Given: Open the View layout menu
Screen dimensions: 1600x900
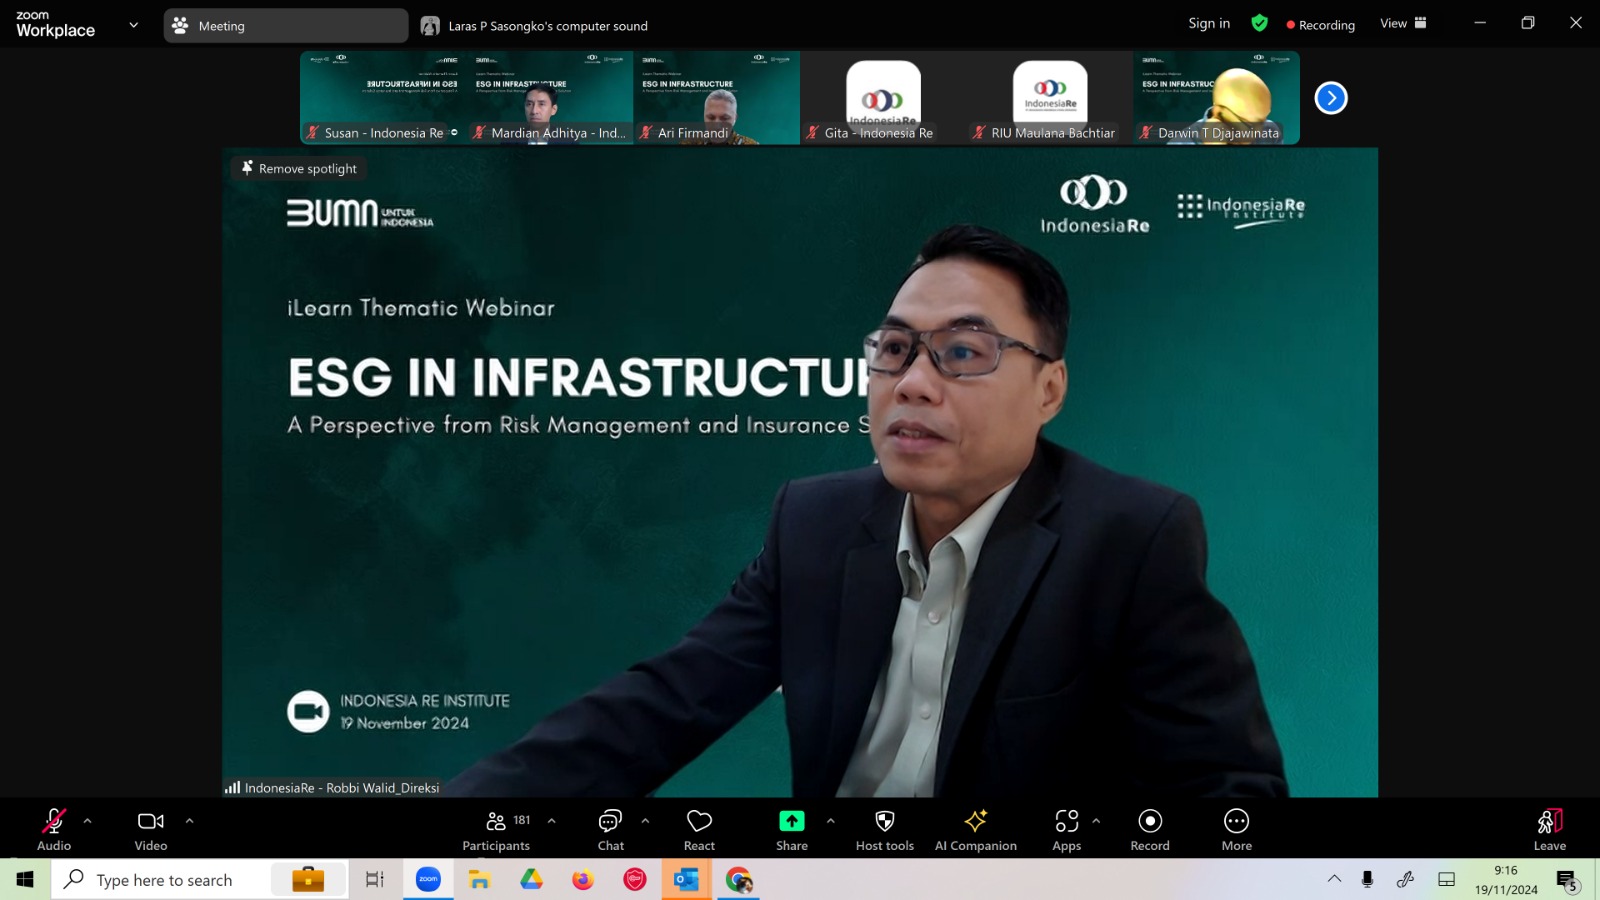Looking at the screenshot, I should click(1403, 24).
